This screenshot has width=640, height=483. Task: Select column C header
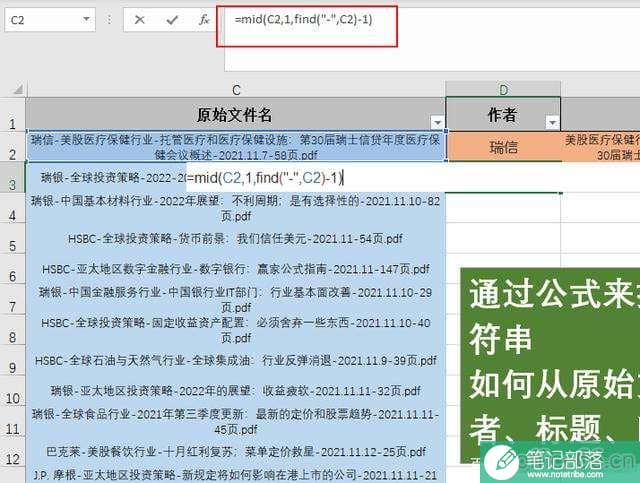coord(236,89)
